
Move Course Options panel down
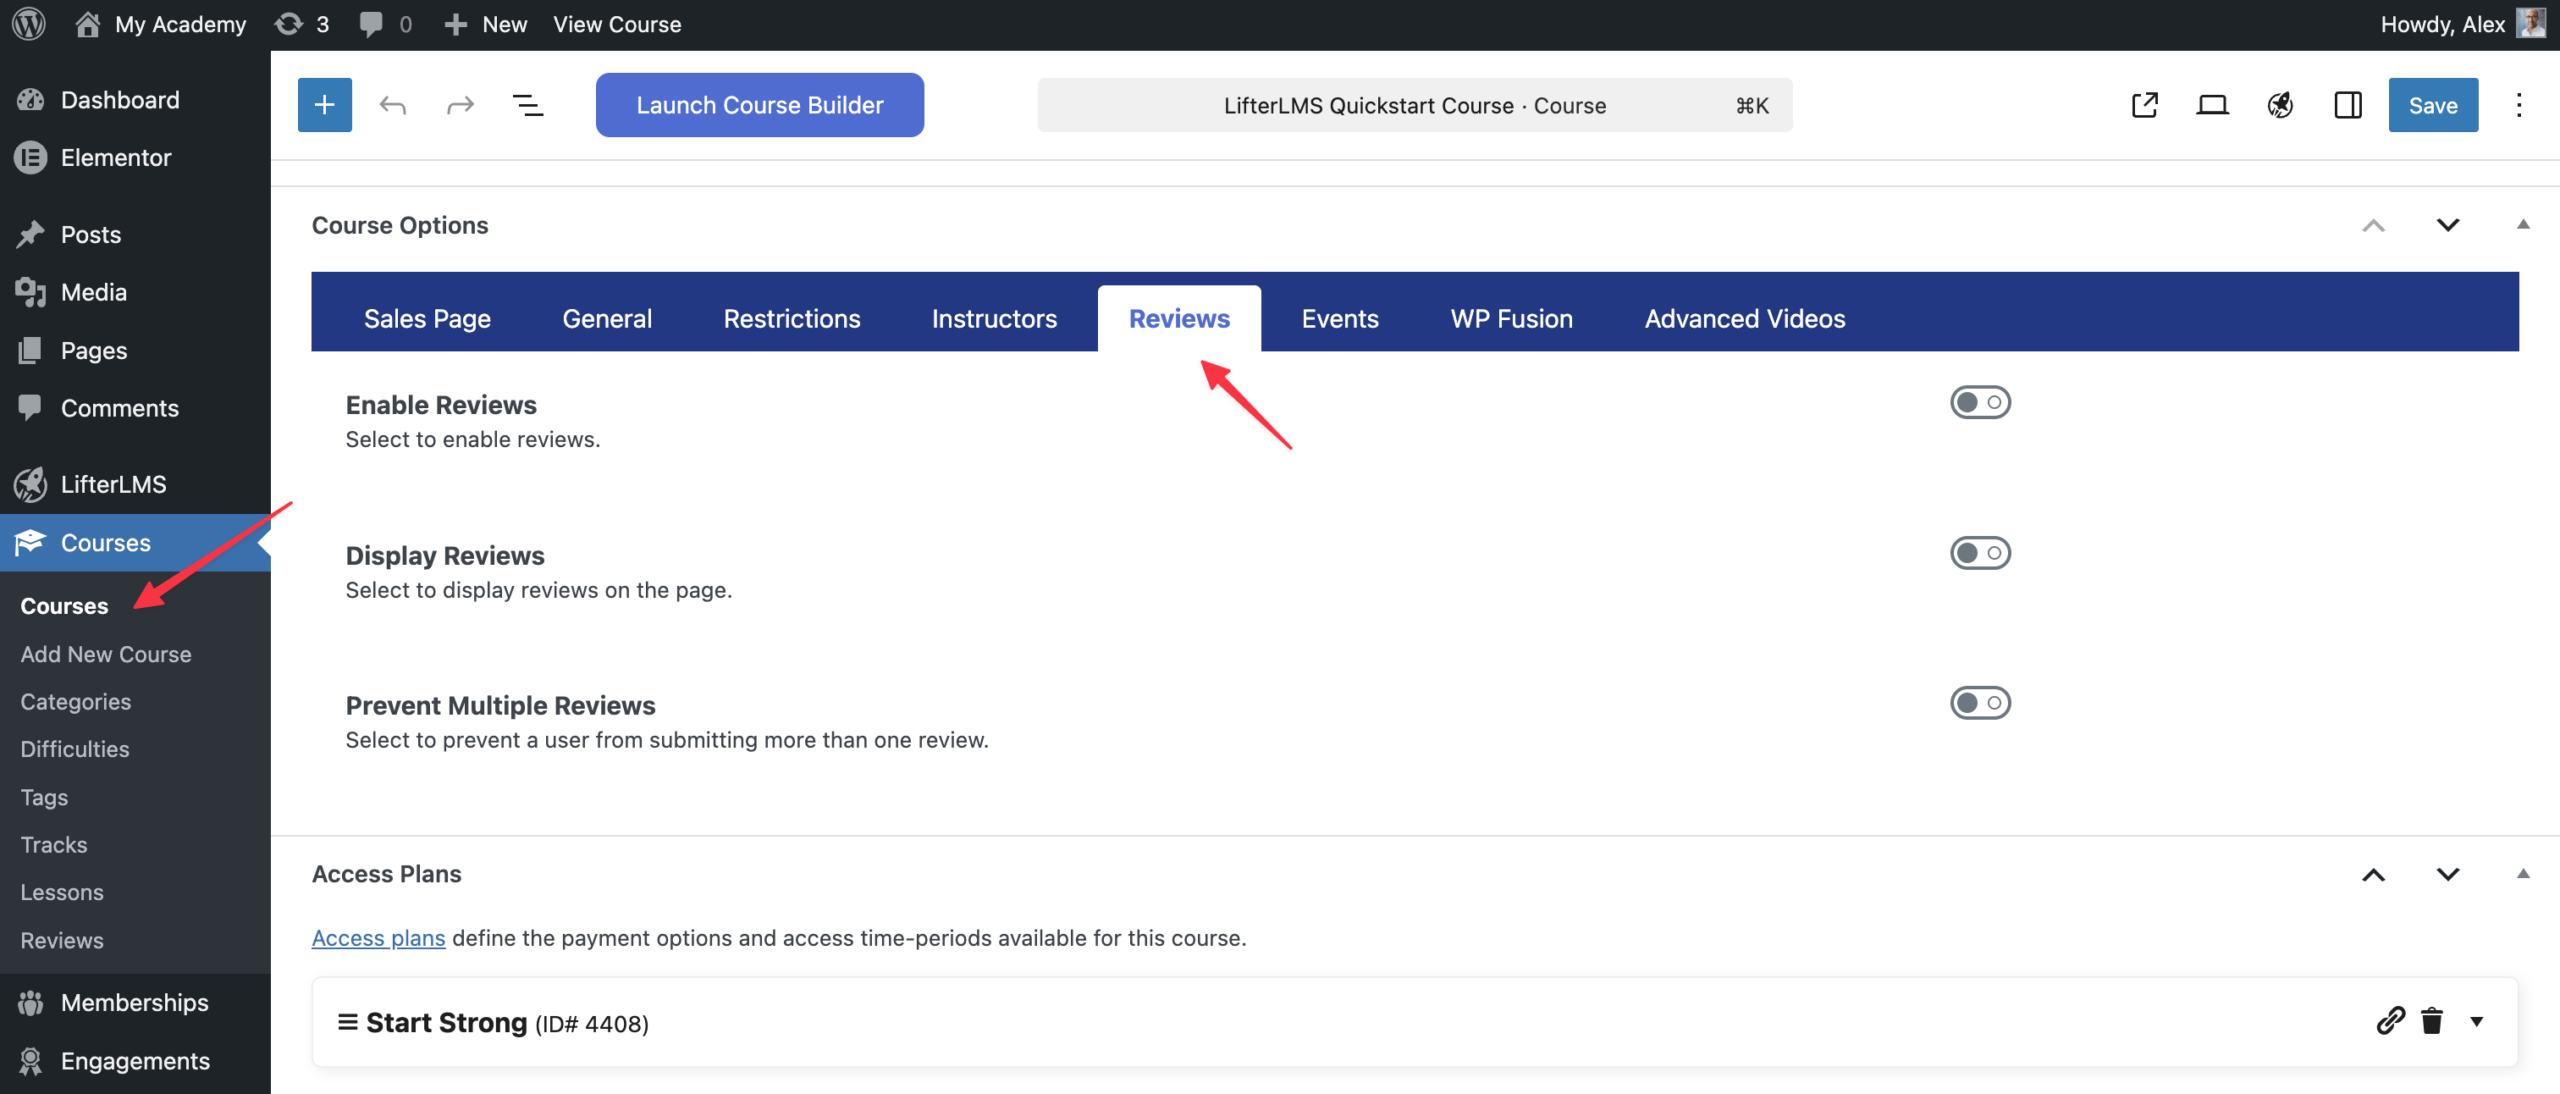point(2448,225)
